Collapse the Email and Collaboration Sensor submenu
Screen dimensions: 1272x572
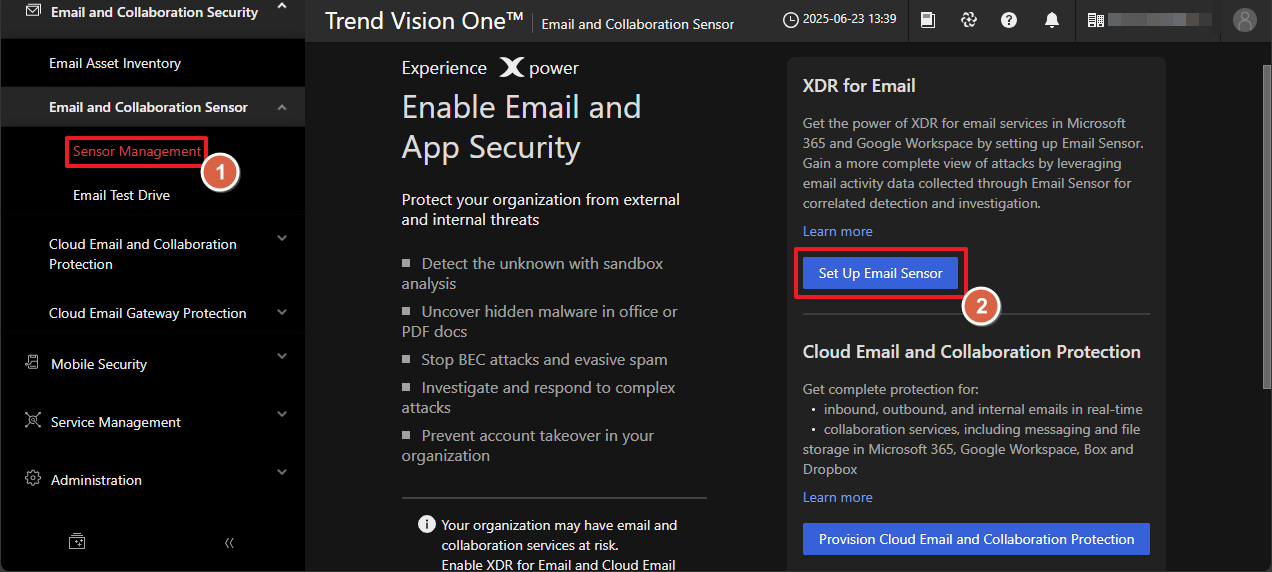pyautogui.click(x=282, y=107)
